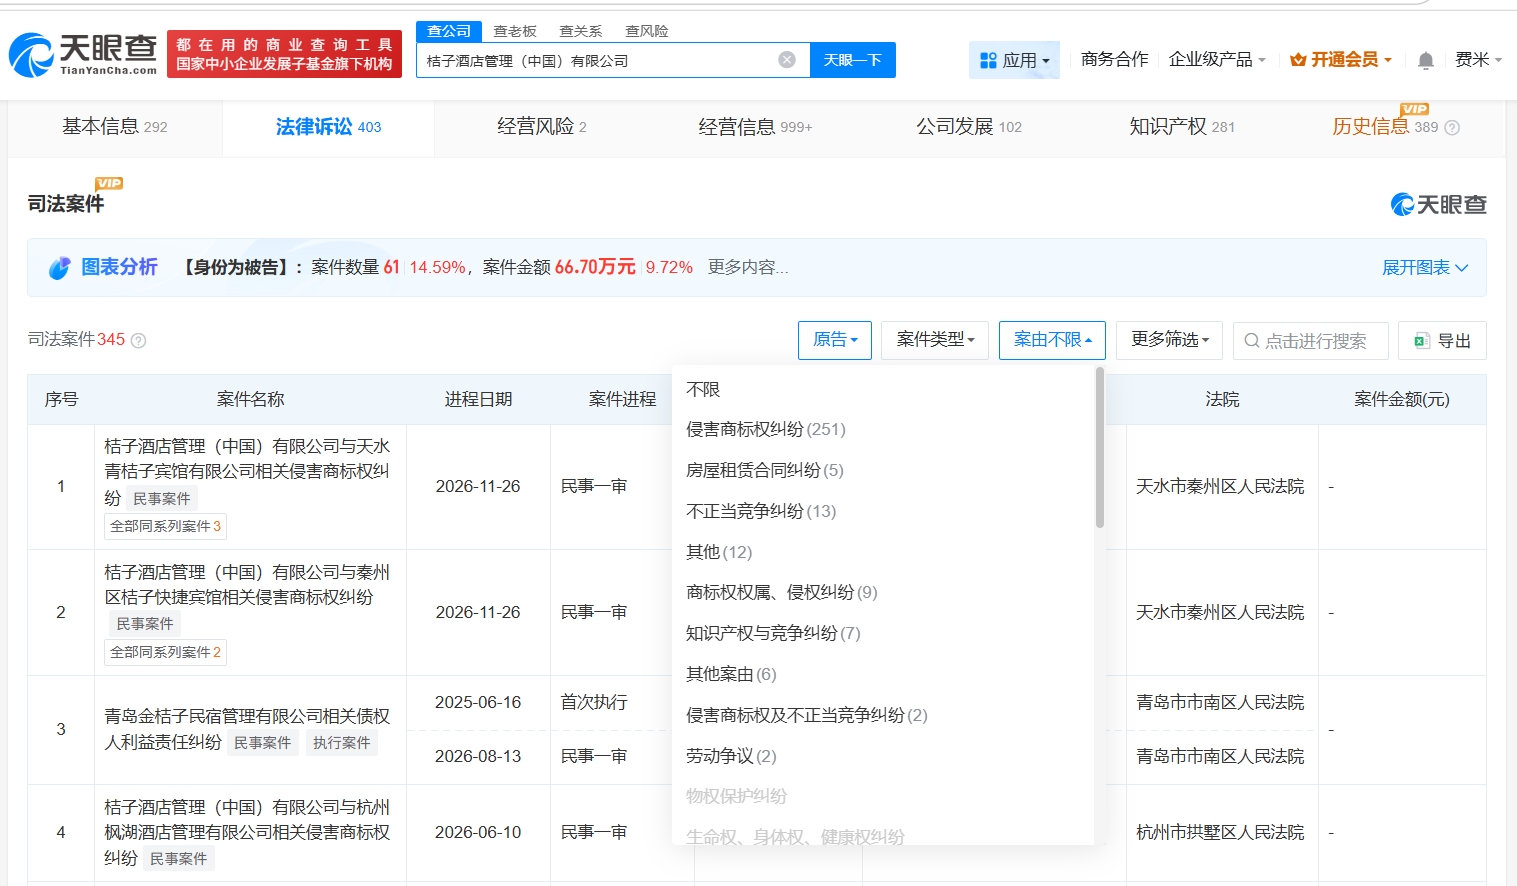
Task: Open case 青岛金桔子民宿管理有限公司 link
Action: point(247,729)
